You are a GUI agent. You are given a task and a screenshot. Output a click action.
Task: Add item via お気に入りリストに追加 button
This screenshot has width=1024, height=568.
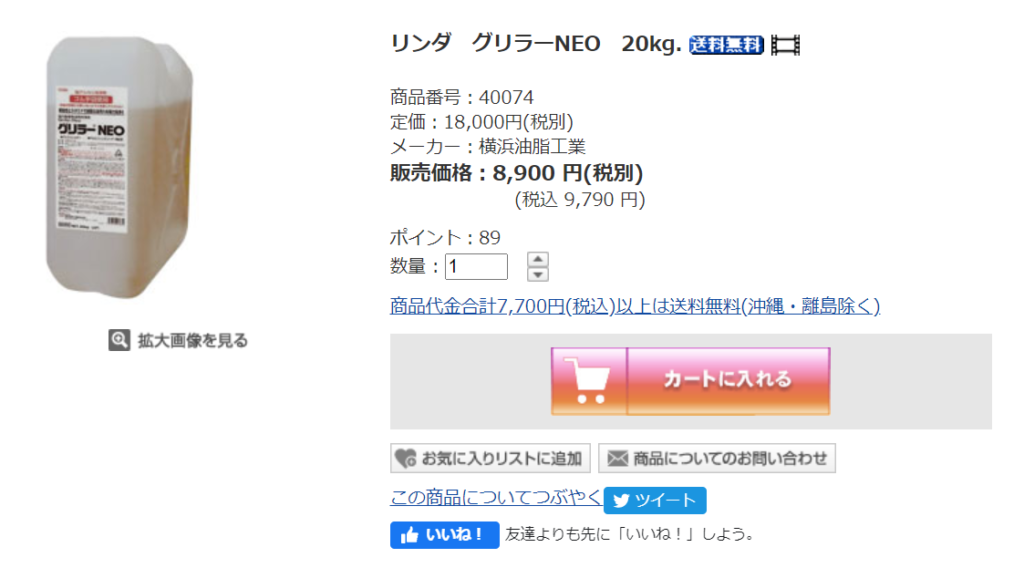click(x=490, y=458)
